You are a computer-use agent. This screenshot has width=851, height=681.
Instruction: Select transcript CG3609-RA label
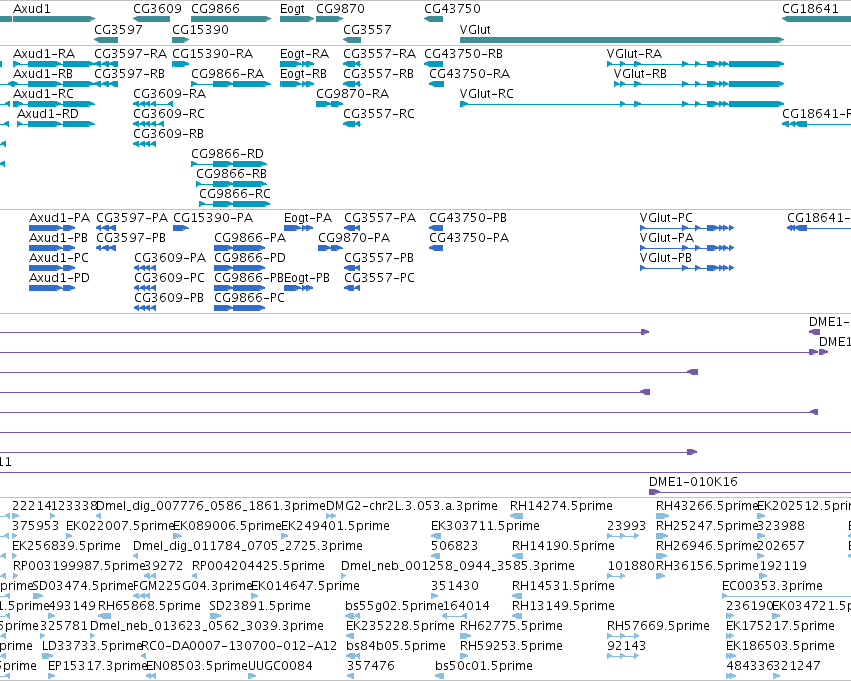[x=169, y=94]
